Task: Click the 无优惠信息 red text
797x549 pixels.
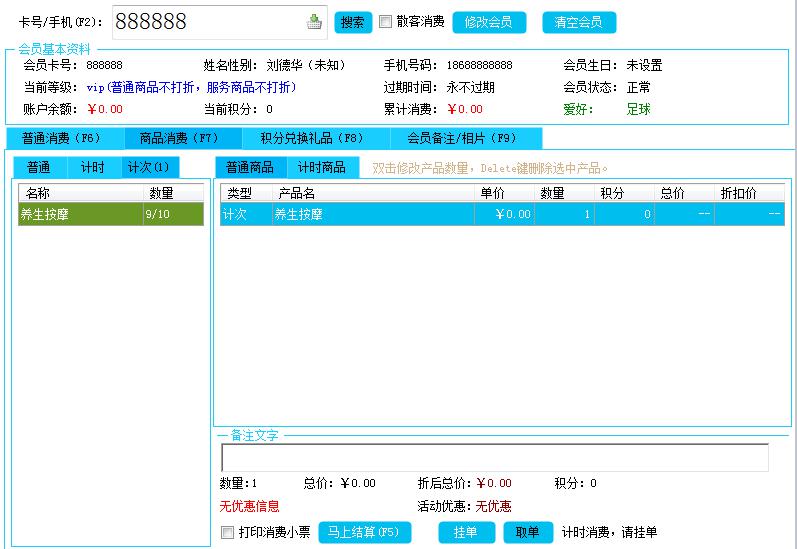Action: click(249, 506)
